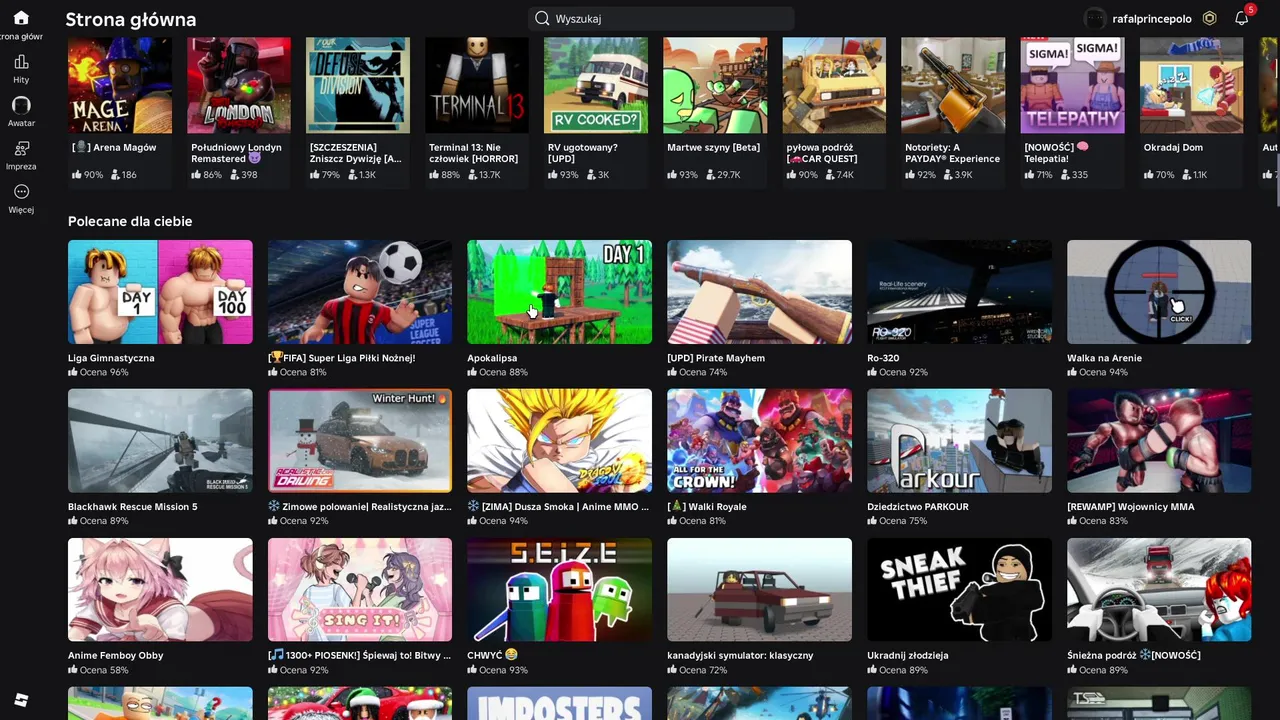1280x720 pixels.
Task: Click the Liga Gimnastyczna title text
Action: click(x=111, y=358)
